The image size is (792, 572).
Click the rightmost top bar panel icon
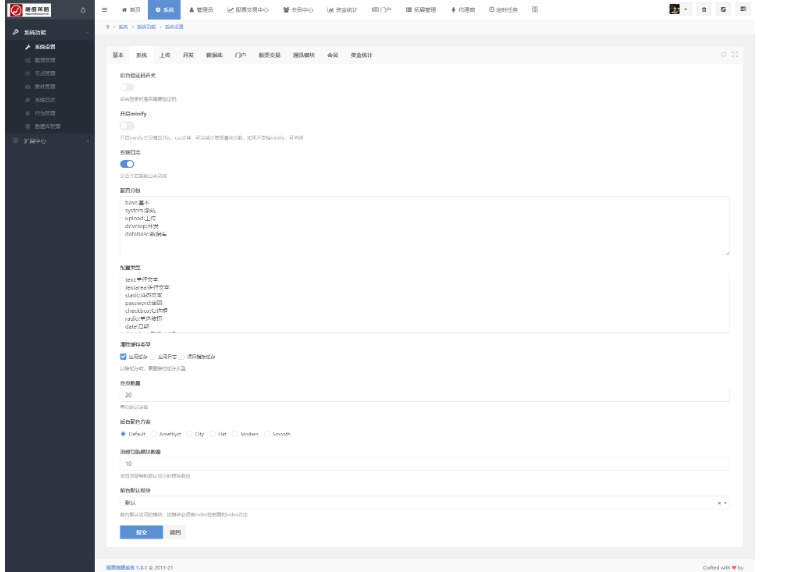point(743,9)
